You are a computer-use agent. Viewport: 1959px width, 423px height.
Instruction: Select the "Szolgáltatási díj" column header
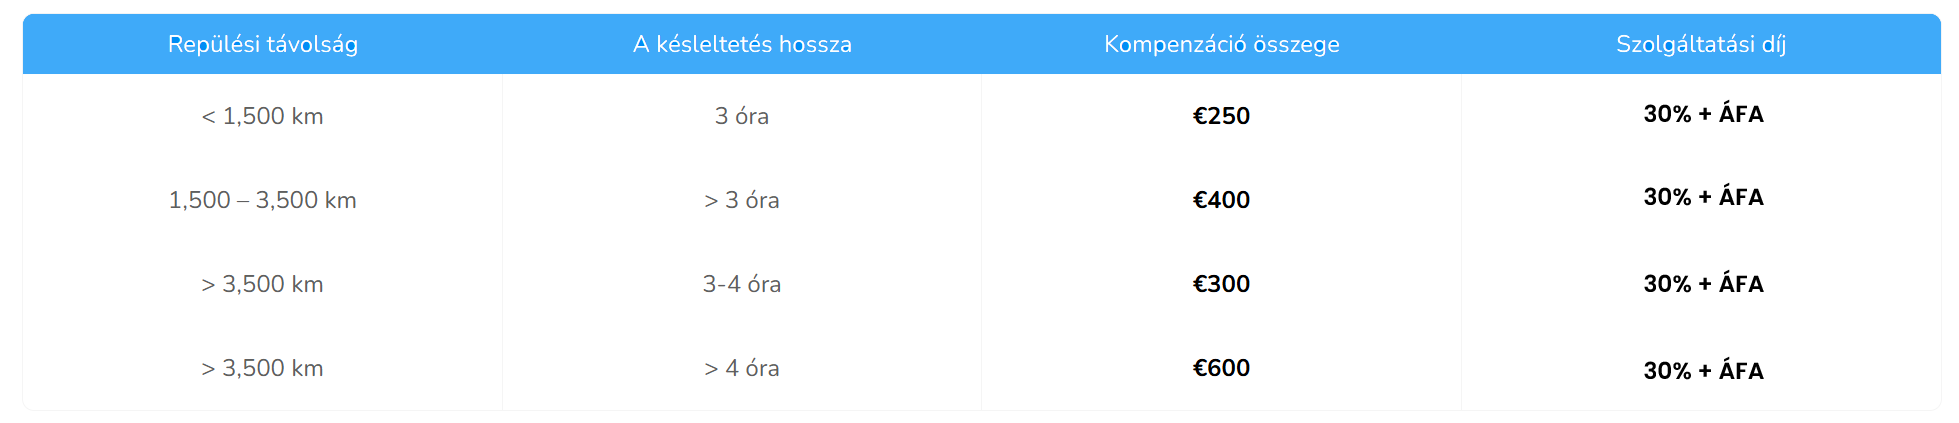click(1700, 44)
